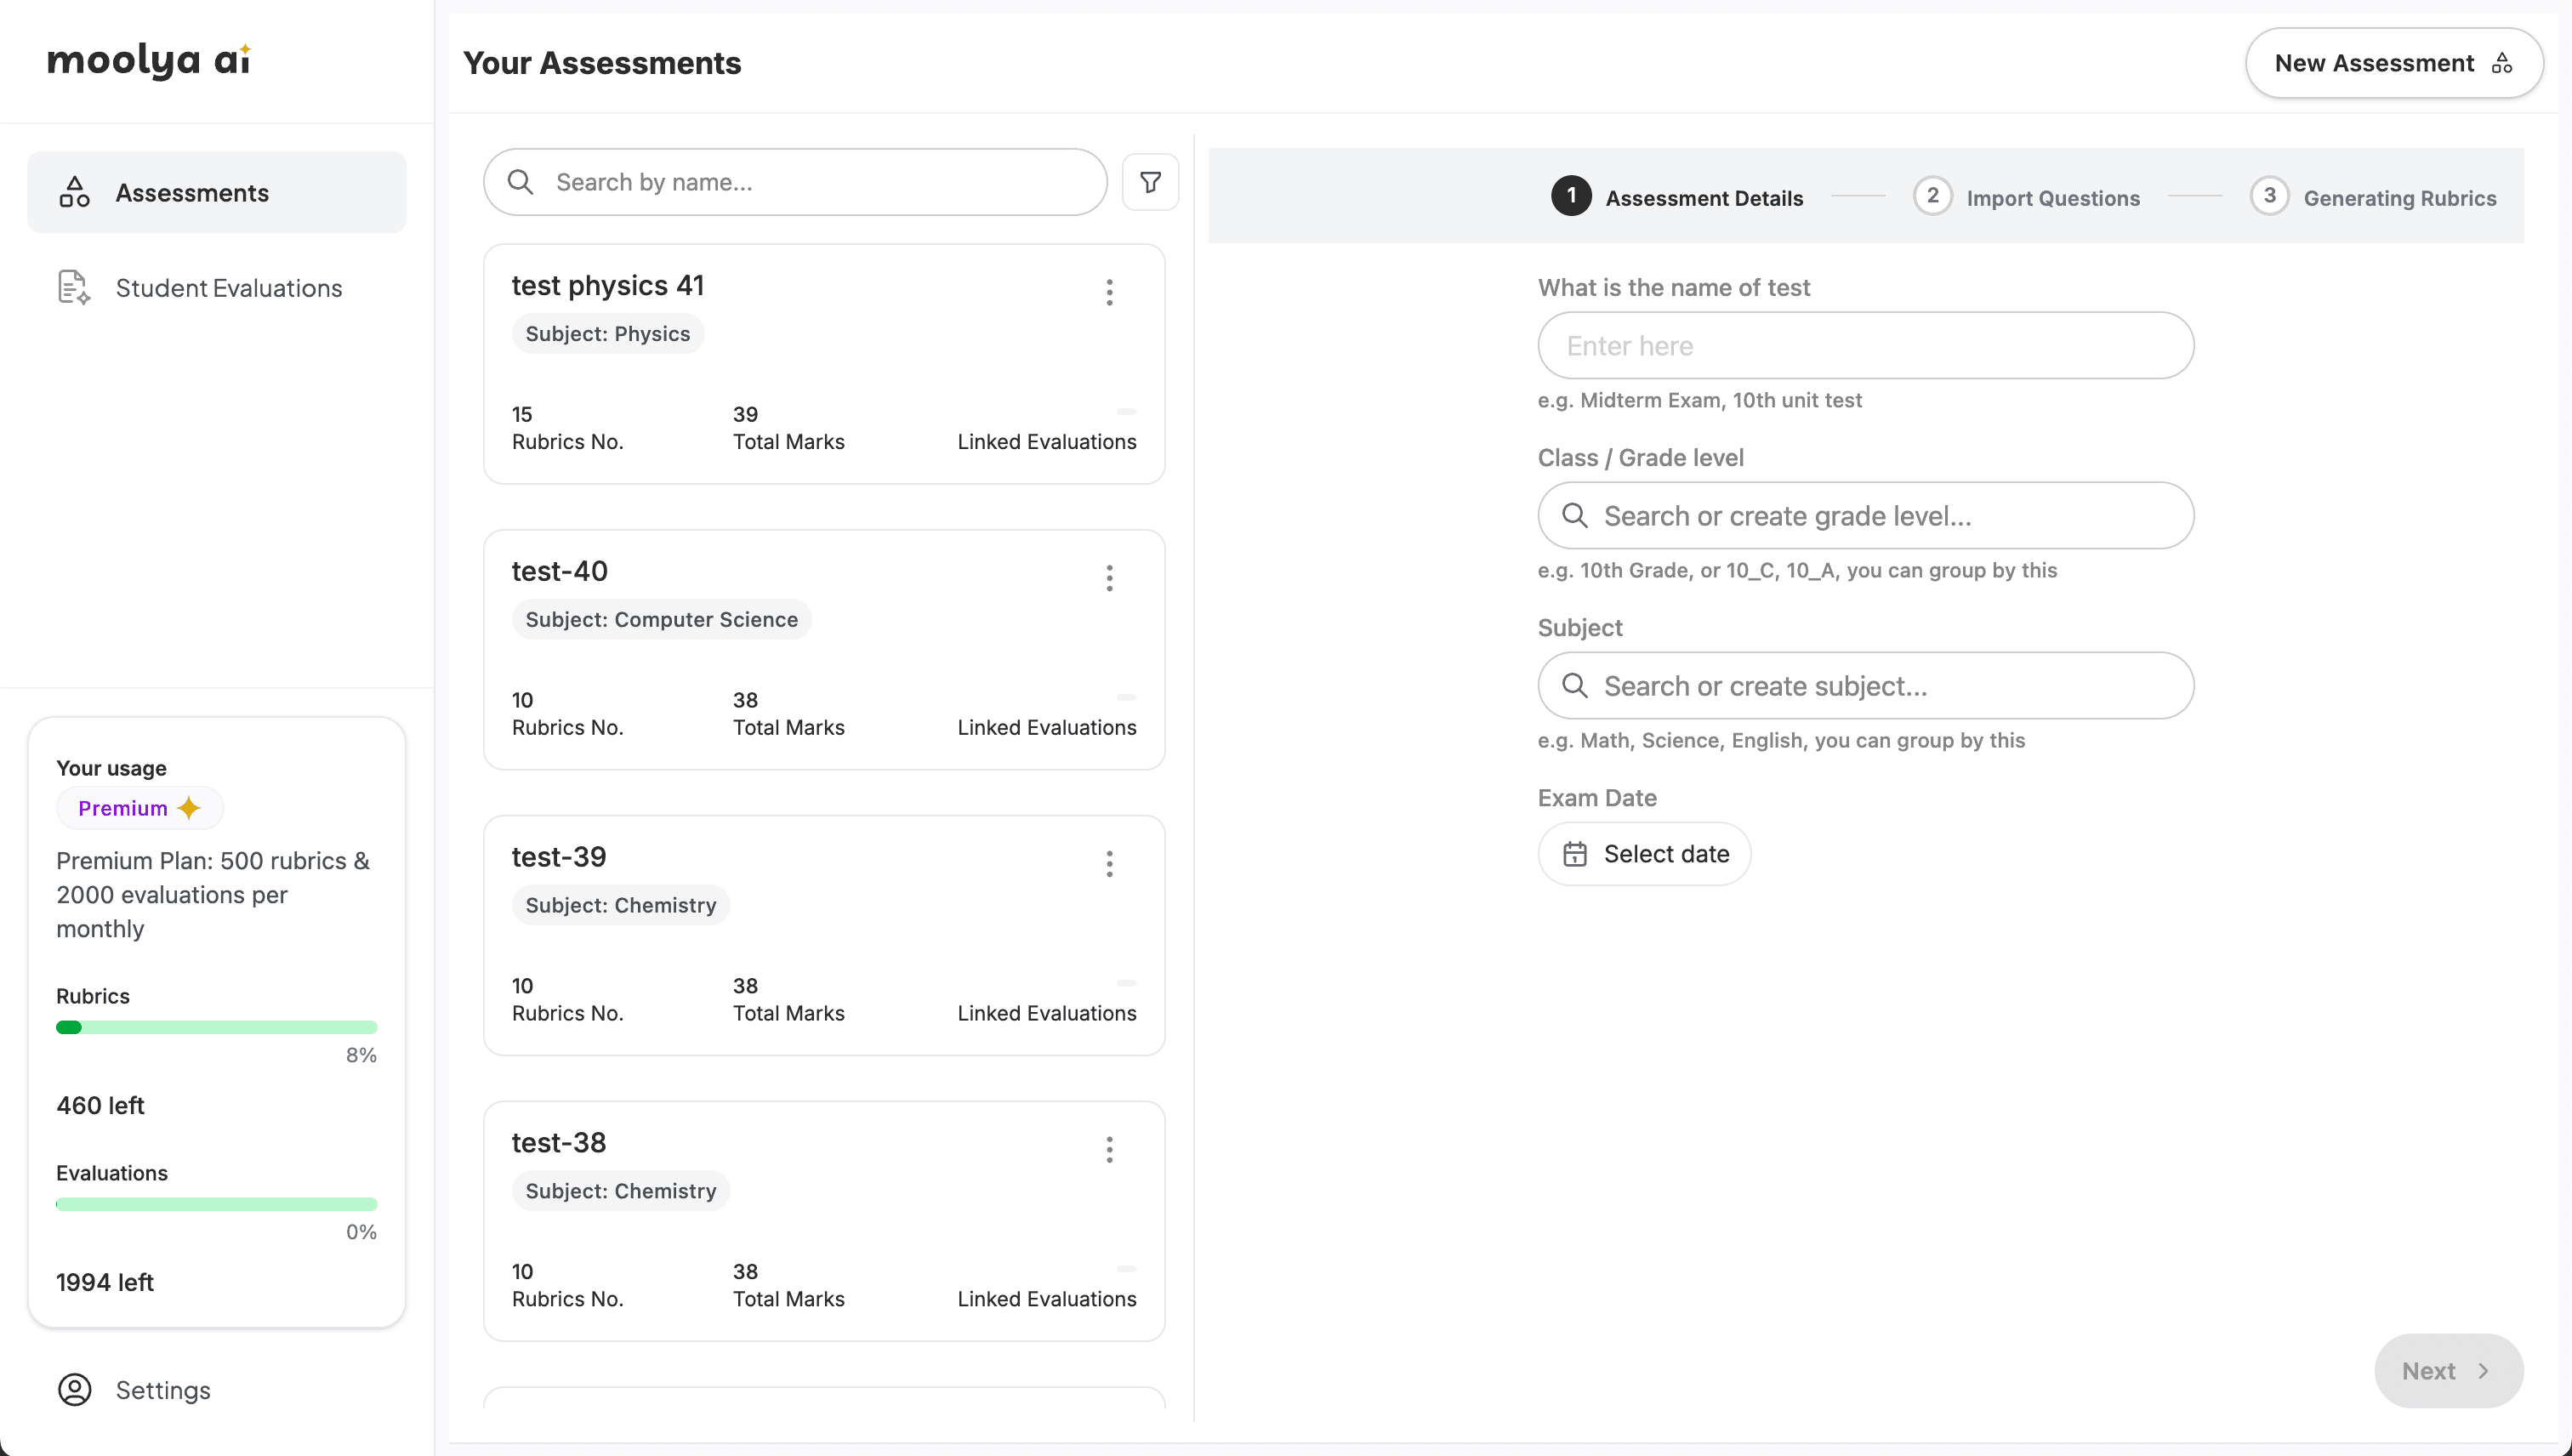Image resolution: width=2572 pixels, height=1456 pixels.
Task: Click the calendar icon in Select date
Action: [1576, 854]
